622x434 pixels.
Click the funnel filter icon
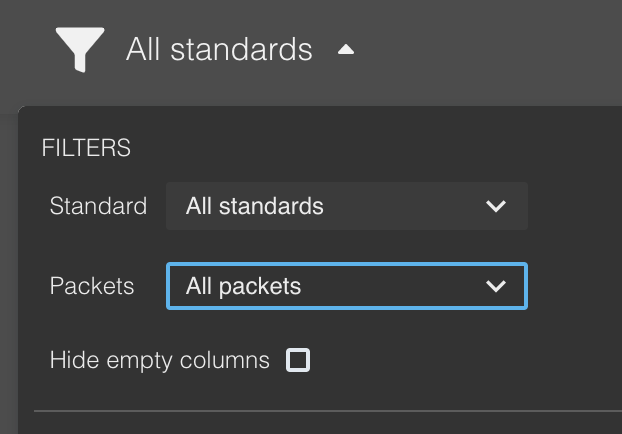[80, 50]
